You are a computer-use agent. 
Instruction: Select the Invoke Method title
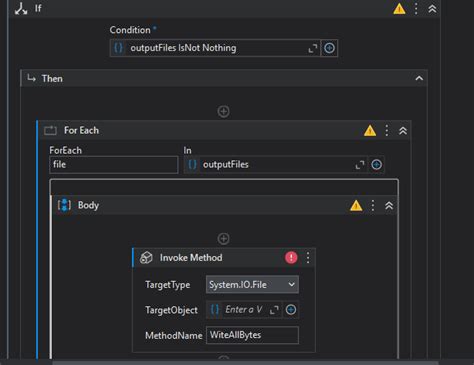click(x=191, y=258)
